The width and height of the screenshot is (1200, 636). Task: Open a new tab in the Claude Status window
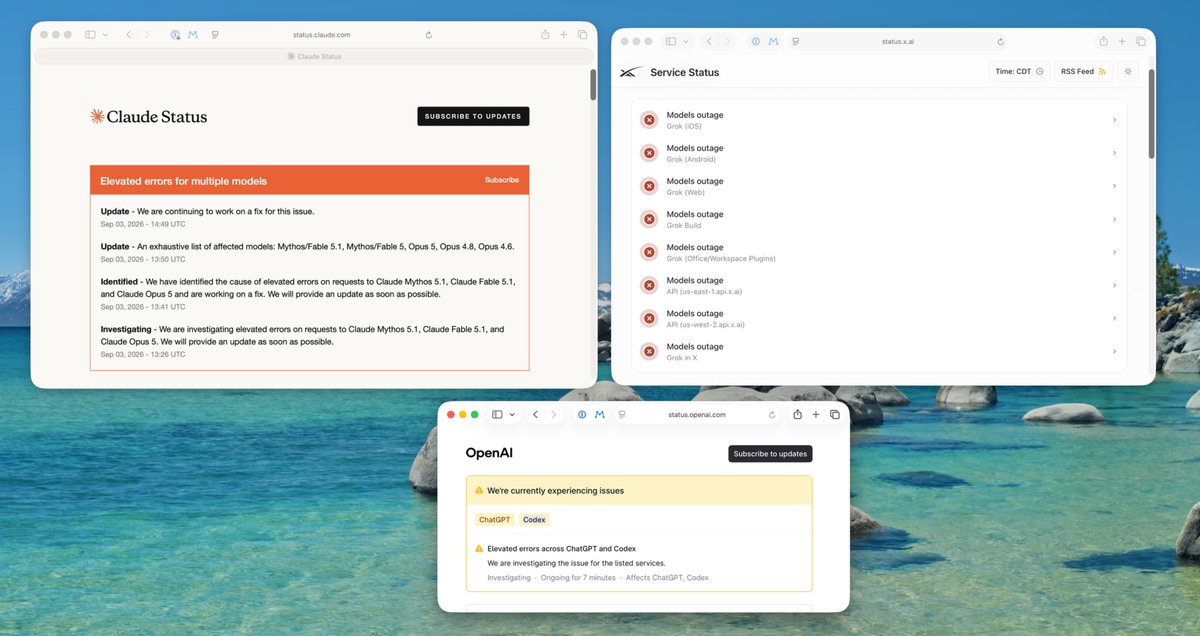564,34
